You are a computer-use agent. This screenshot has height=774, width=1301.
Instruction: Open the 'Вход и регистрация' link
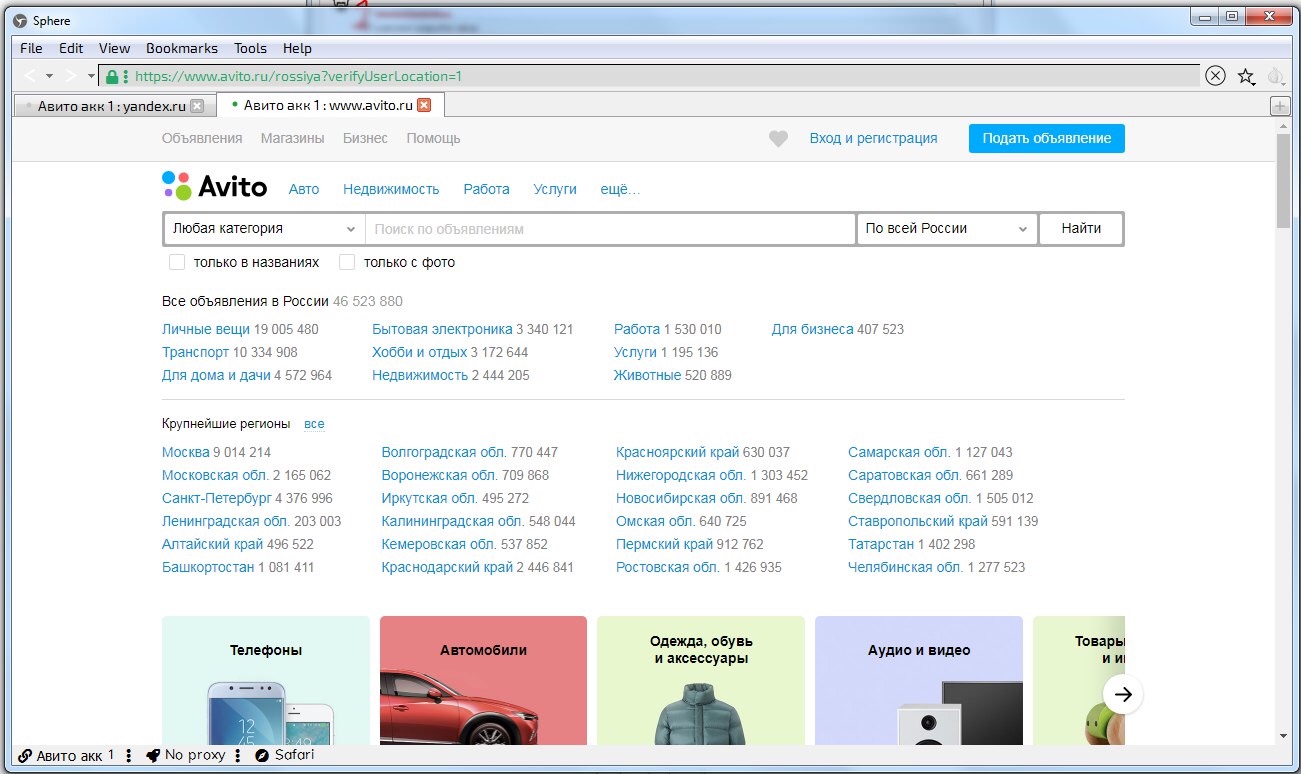873,139
